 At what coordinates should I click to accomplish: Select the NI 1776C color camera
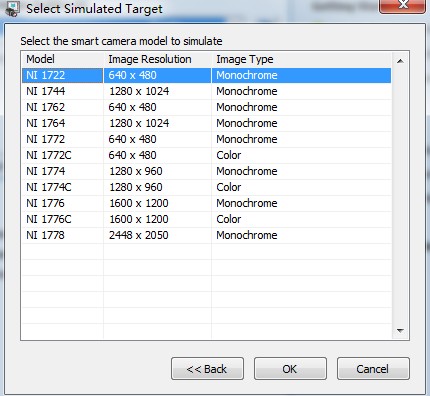[x=207, y=219]
